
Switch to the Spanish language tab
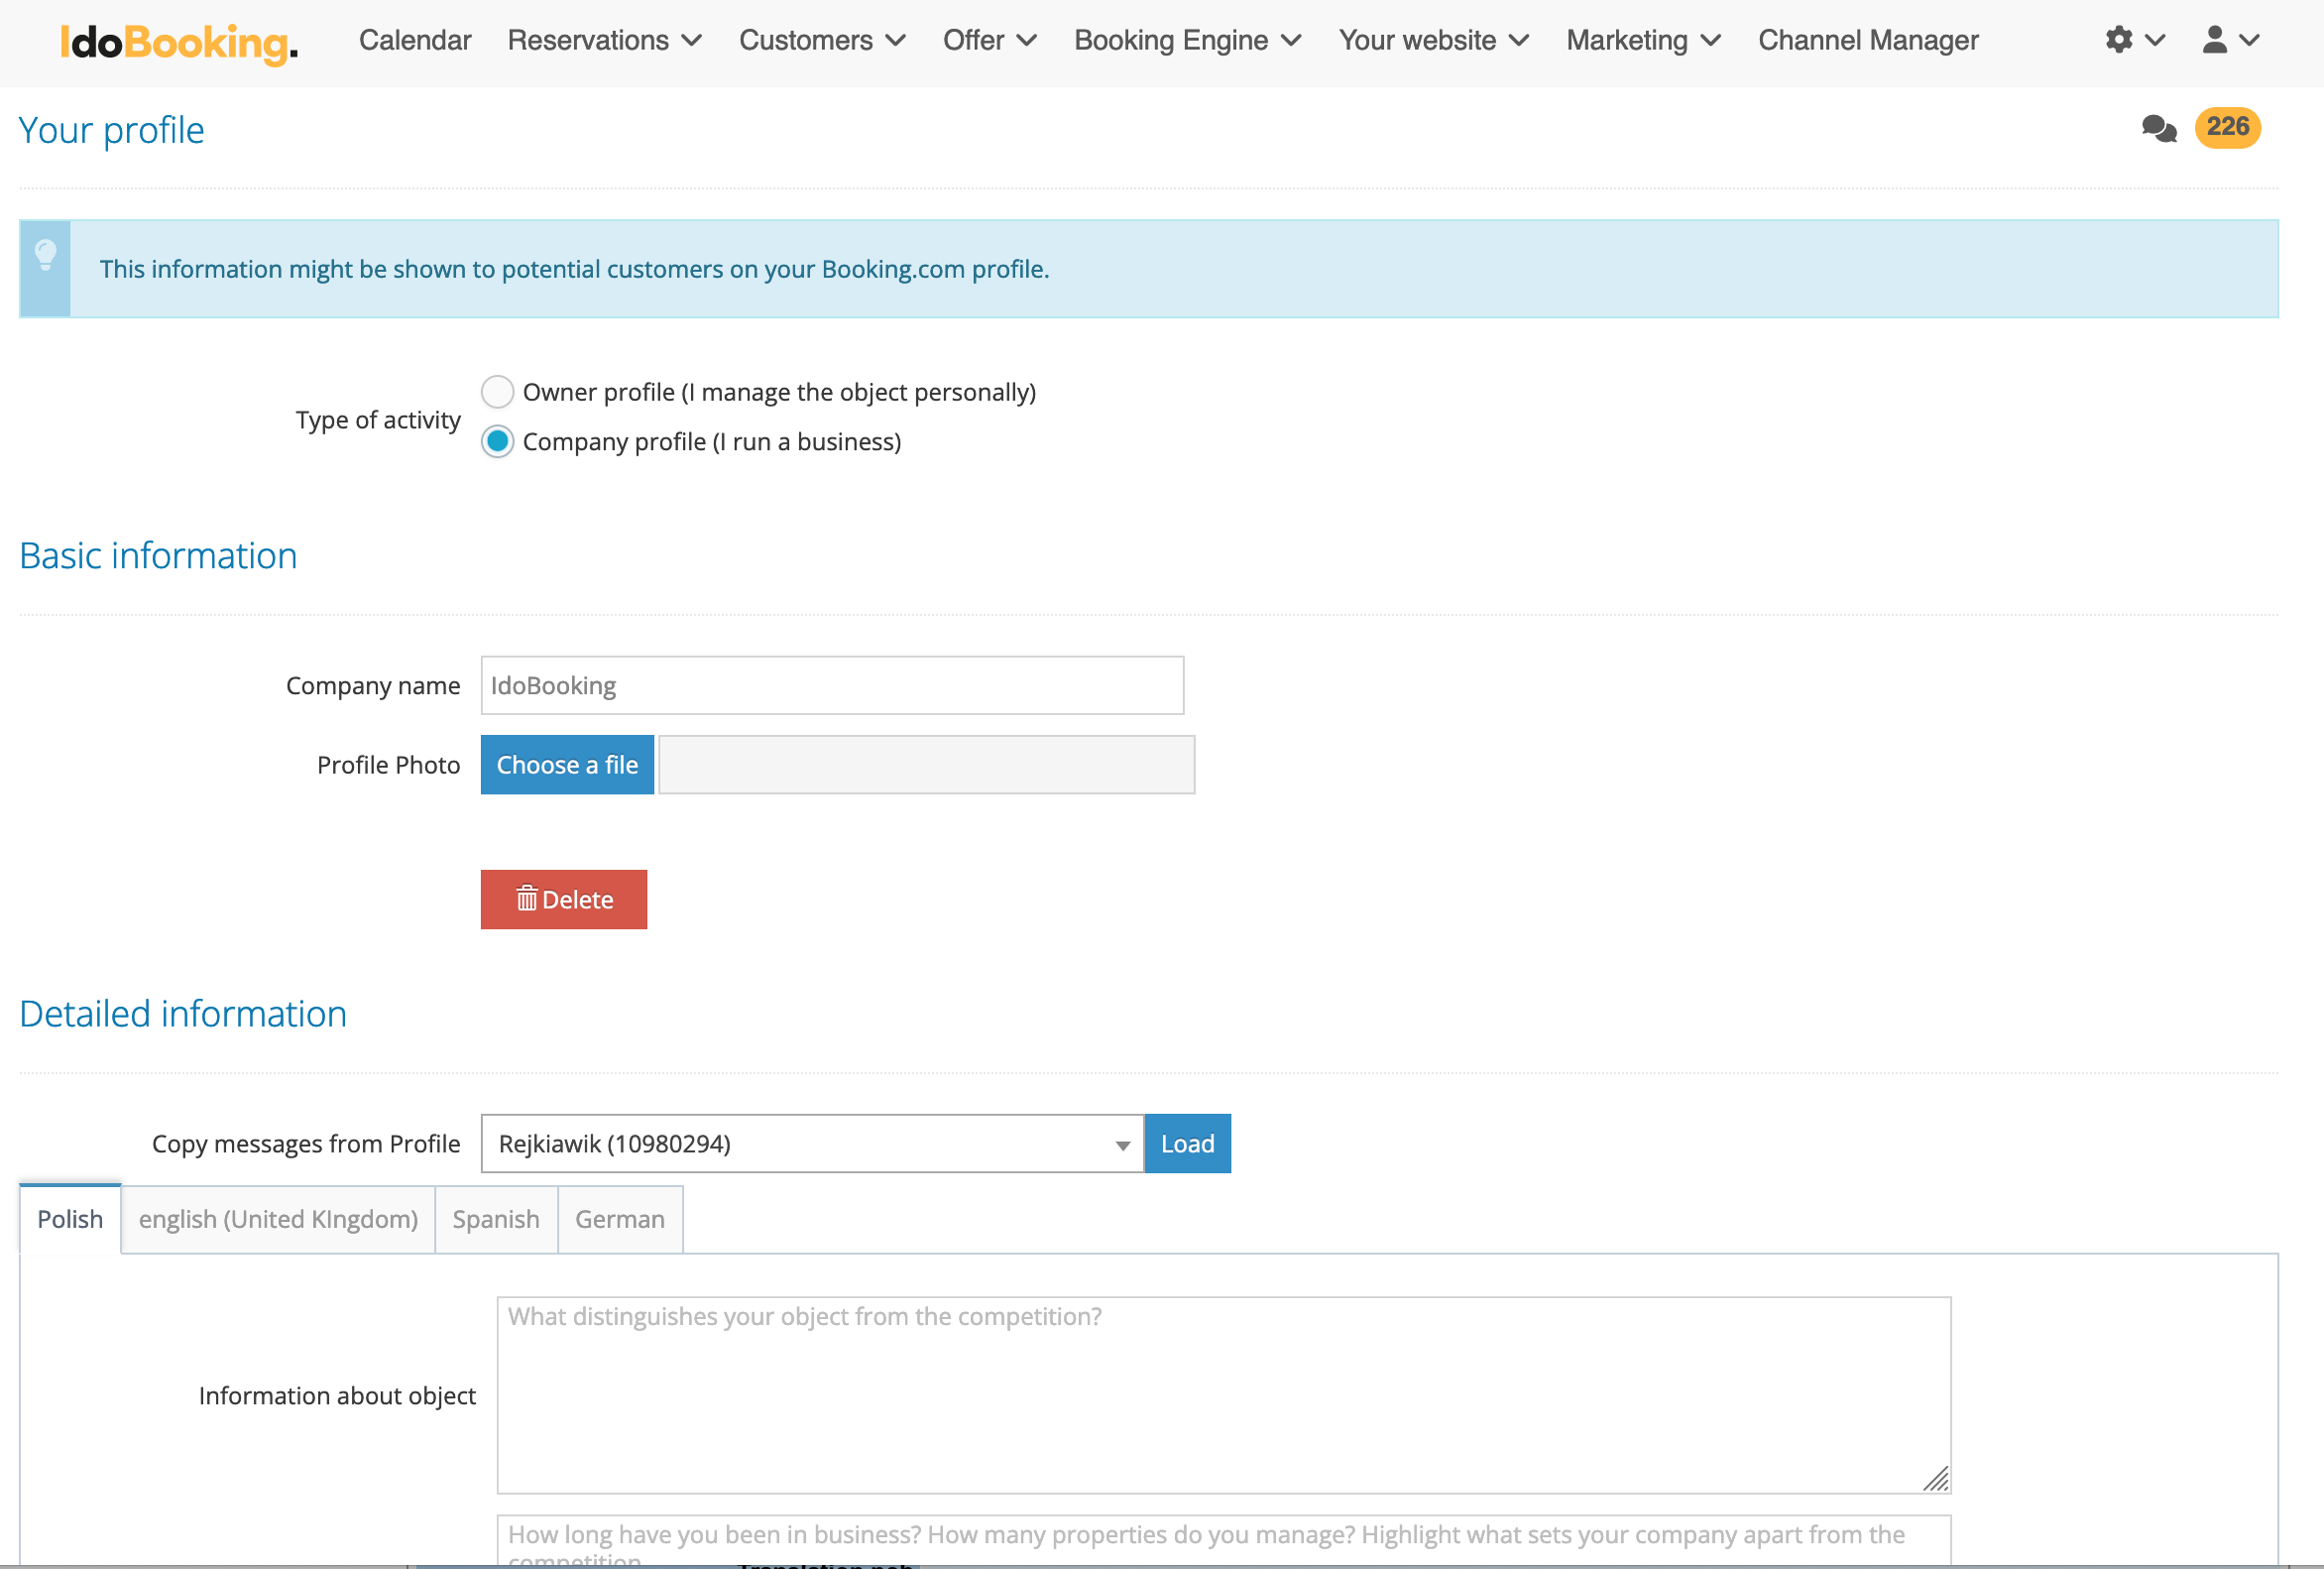click(495, 1219)
